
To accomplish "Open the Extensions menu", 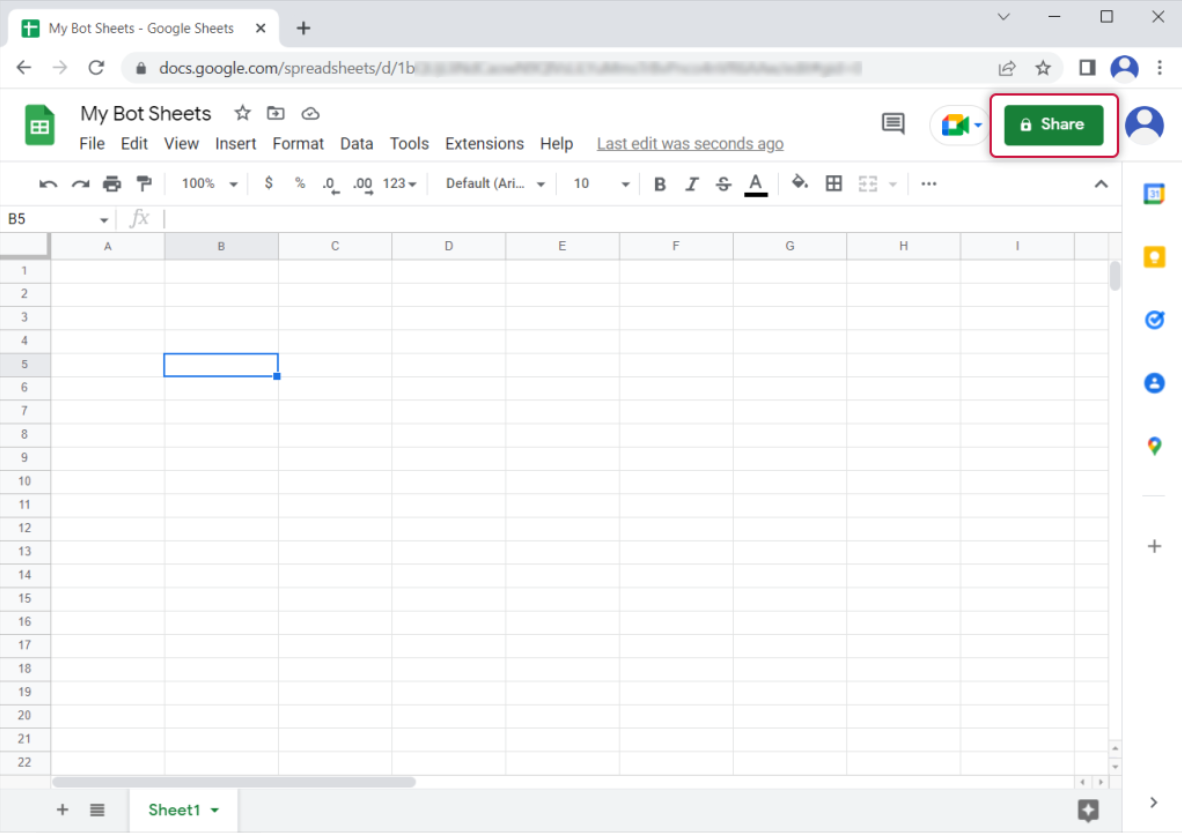I will click(x=484, y=144).
